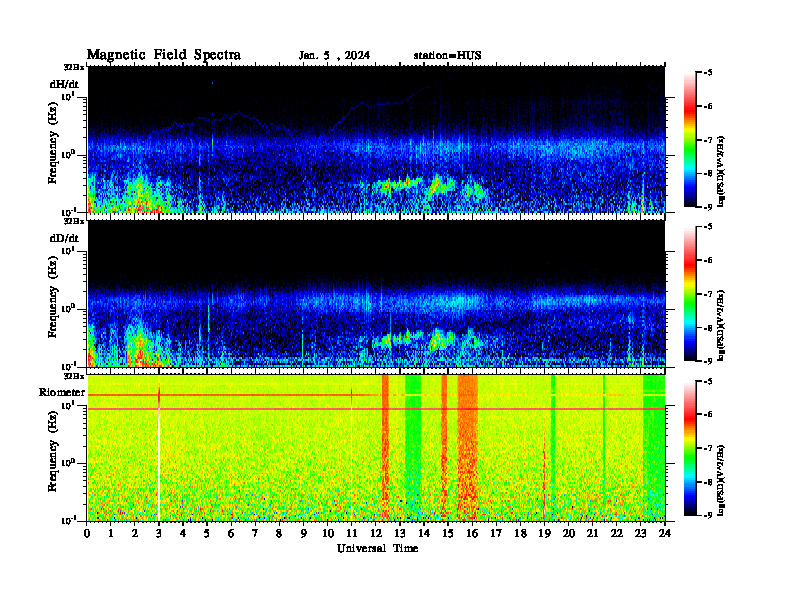Click the color scale bar beside dH/dt panel
This screenshot has height=612, width=792.
[690, 140]
